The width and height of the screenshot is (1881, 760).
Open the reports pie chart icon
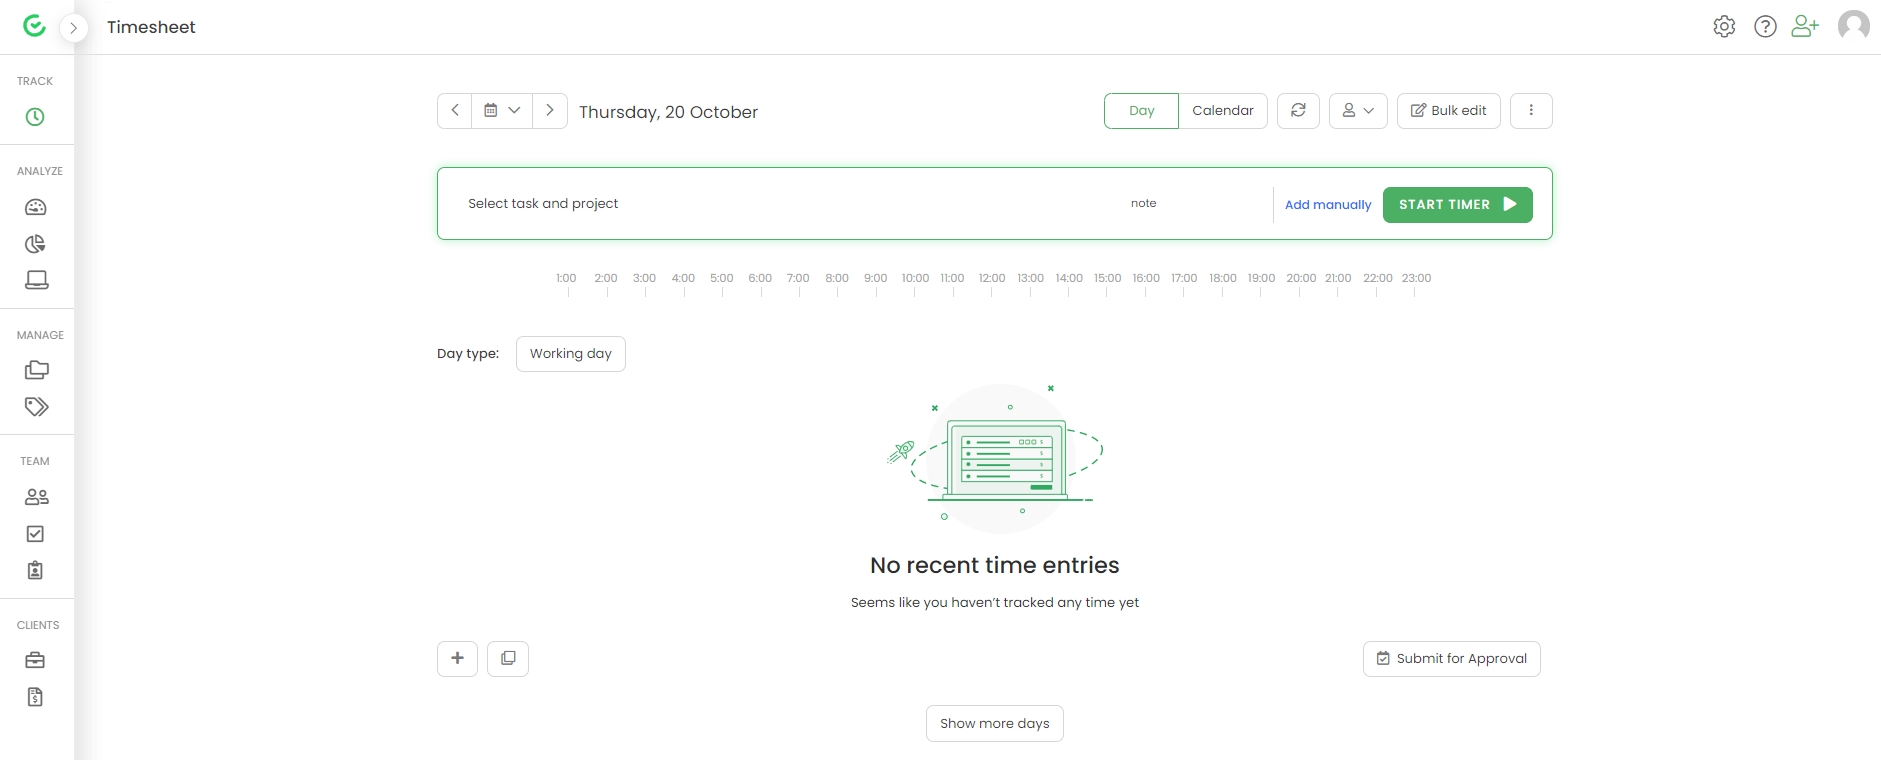(x=36, y=244)
